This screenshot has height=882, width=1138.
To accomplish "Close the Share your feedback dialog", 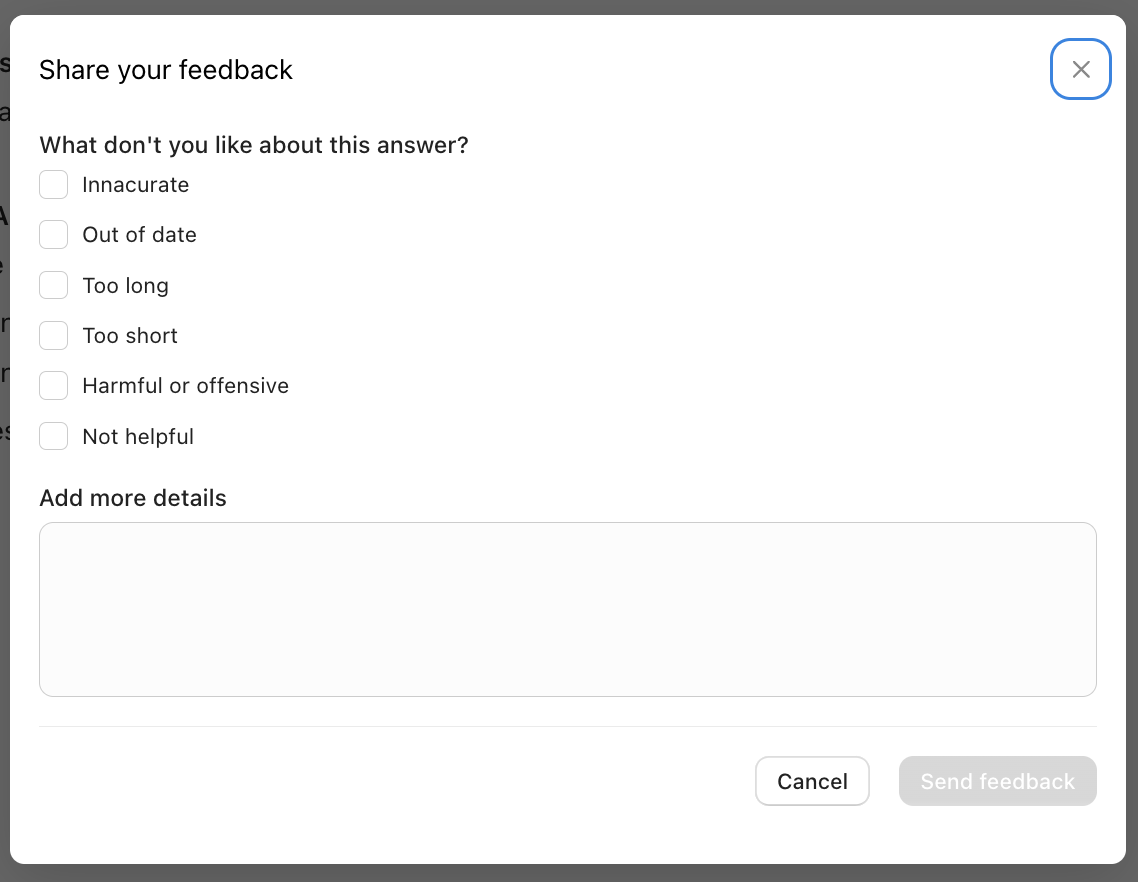I will pyautogui.click(x=1080, y=69).
